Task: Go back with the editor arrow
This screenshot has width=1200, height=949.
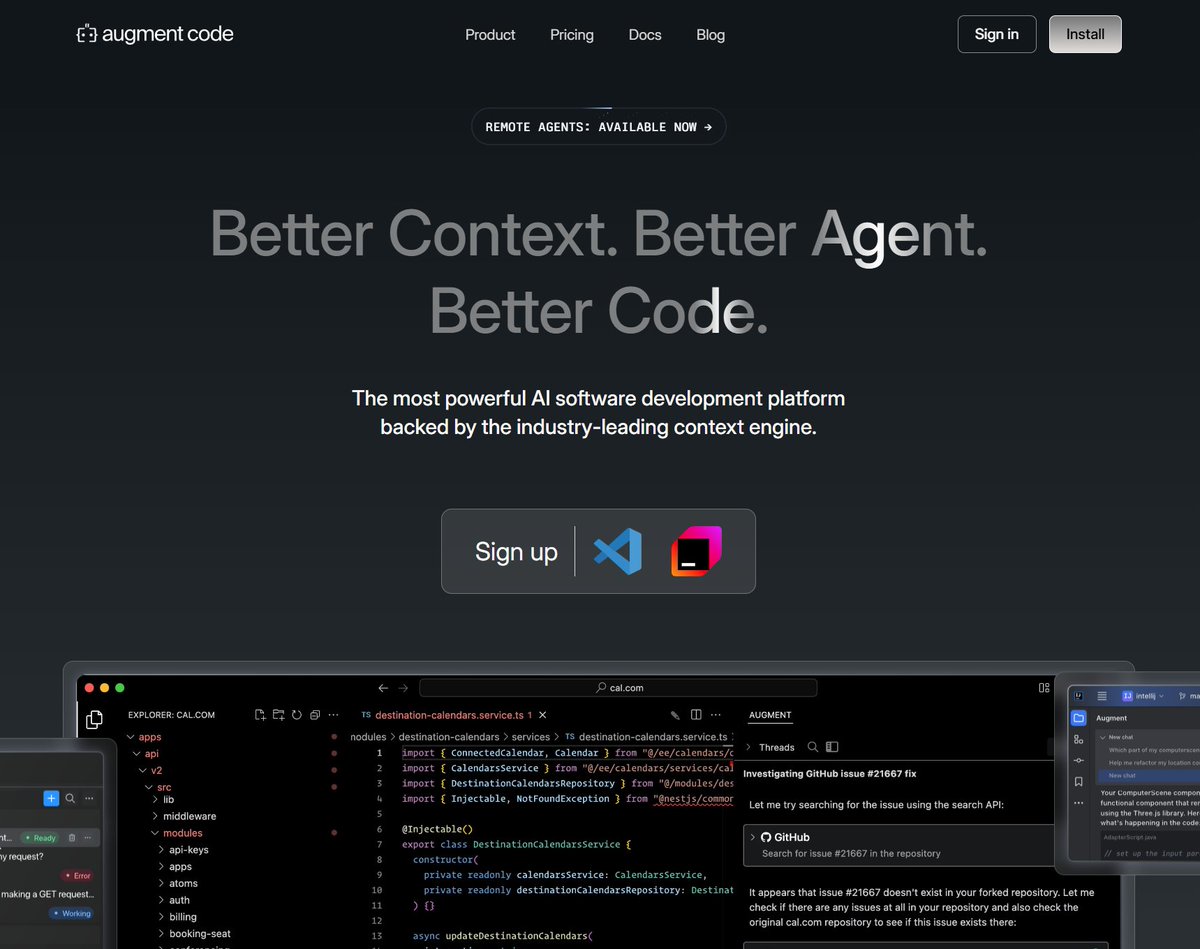Action: 383,688
